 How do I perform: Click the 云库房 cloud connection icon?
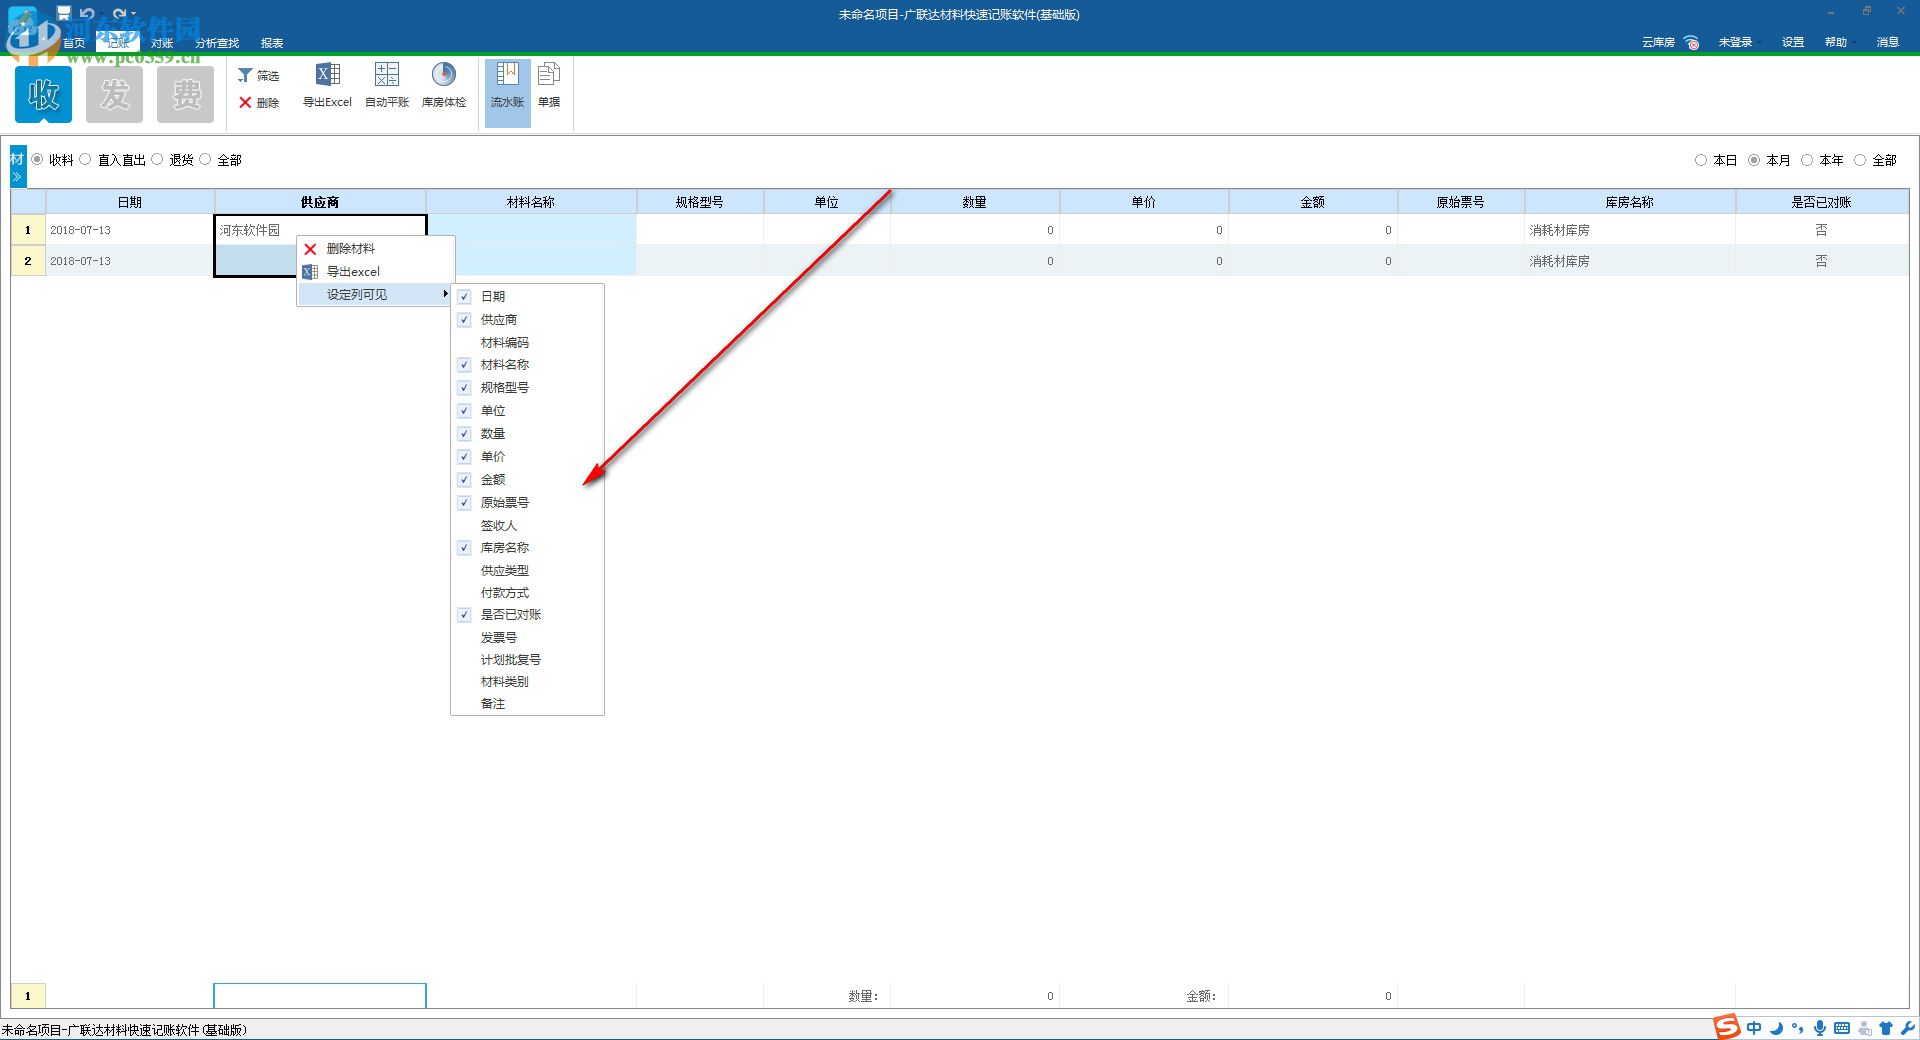pos(1691,42)
